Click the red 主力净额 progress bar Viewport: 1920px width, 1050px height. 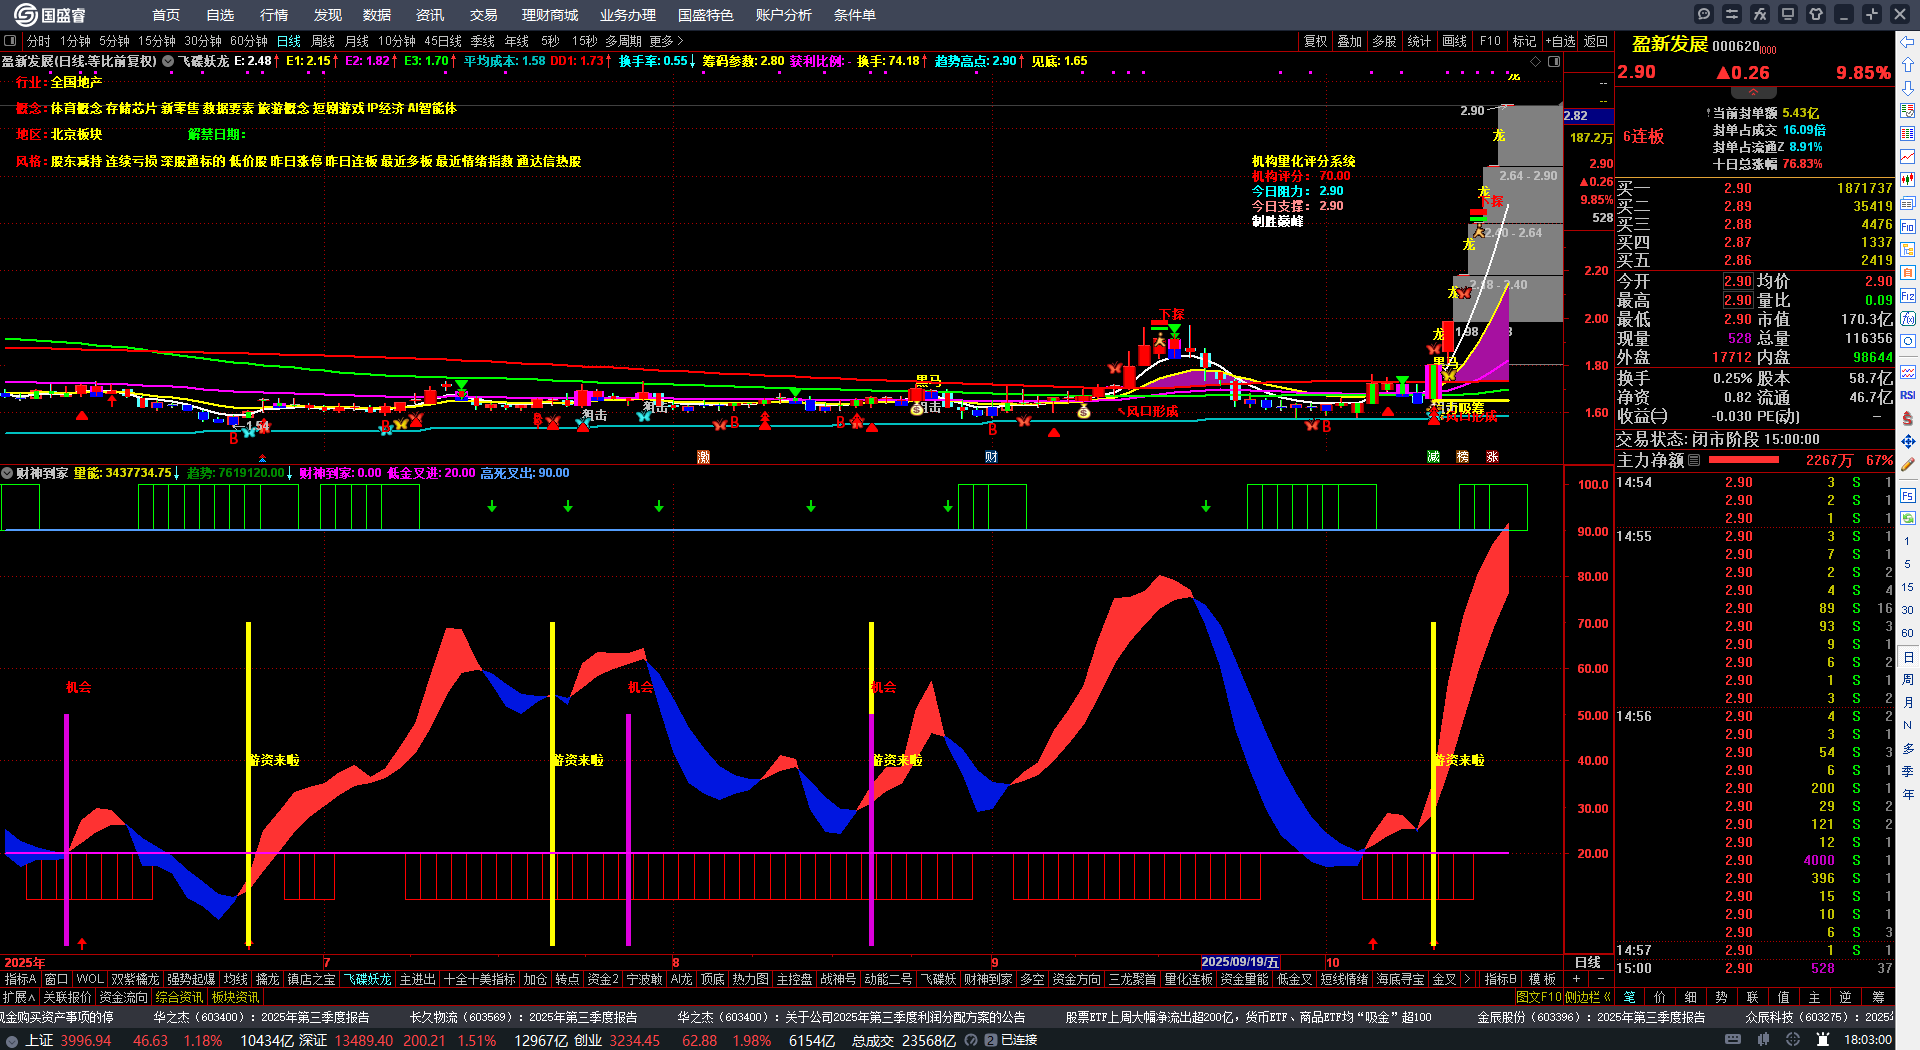point(1743,460)
